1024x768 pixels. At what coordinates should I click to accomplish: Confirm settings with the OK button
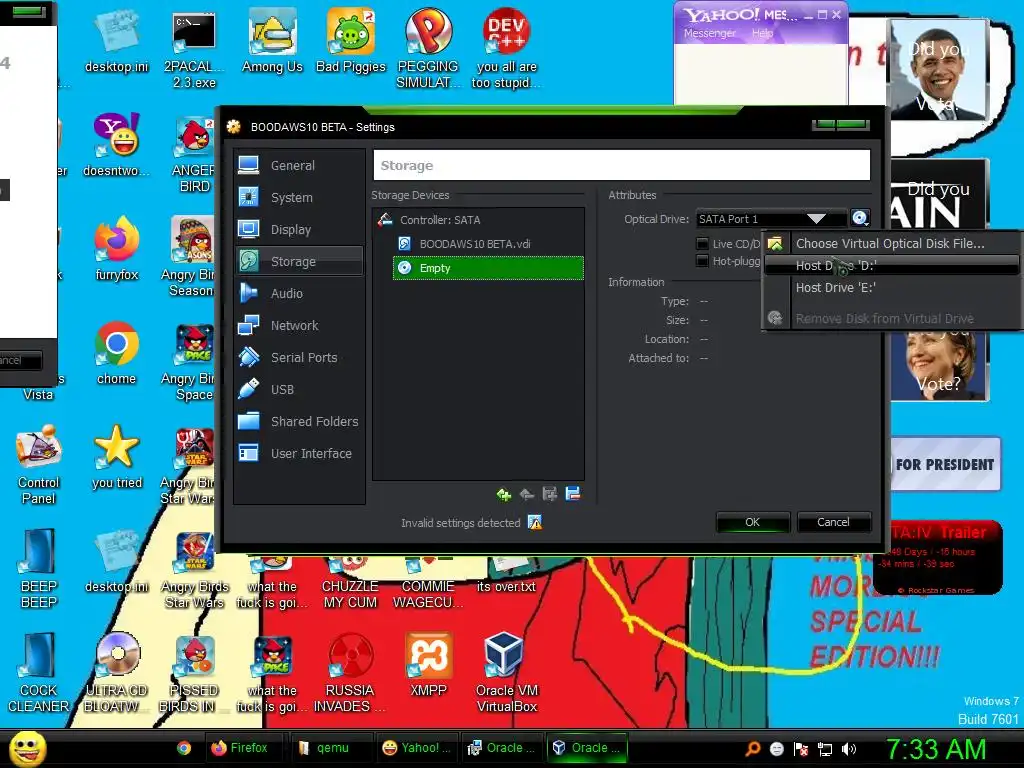click(x=752, y=522)
